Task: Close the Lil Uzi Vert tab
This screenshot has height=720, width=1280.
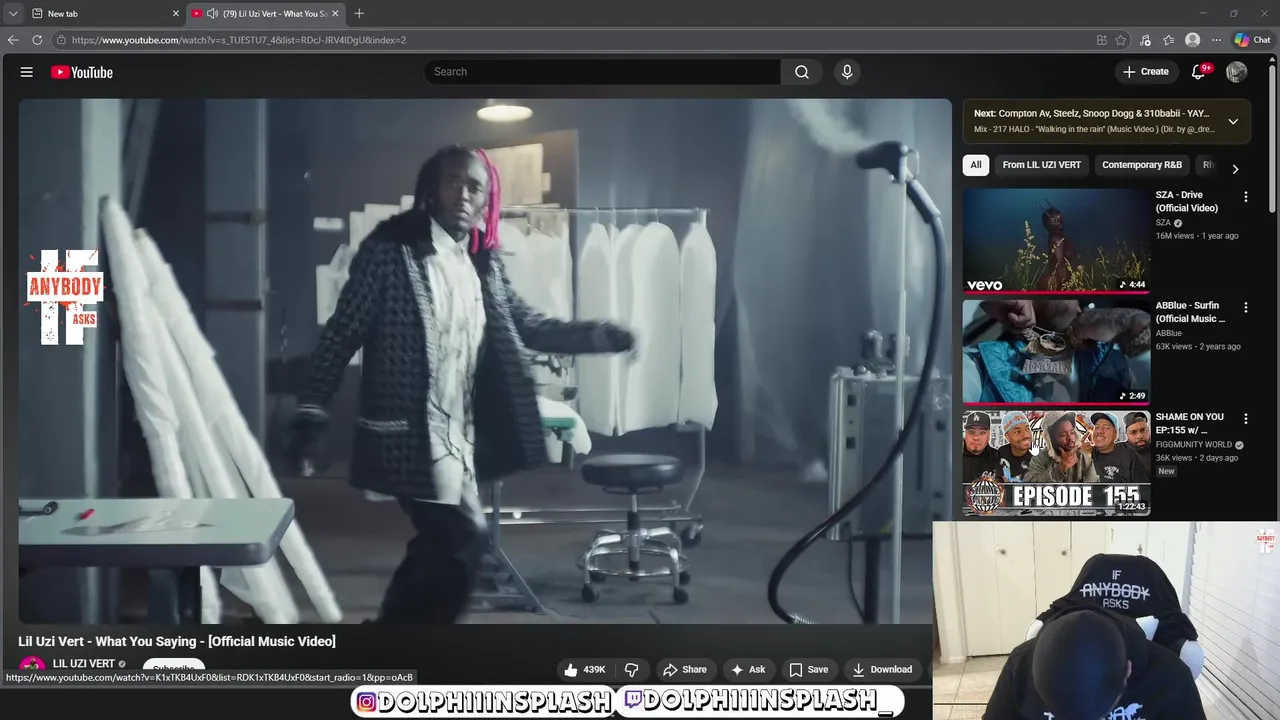Action: click(x=335, y=14)
